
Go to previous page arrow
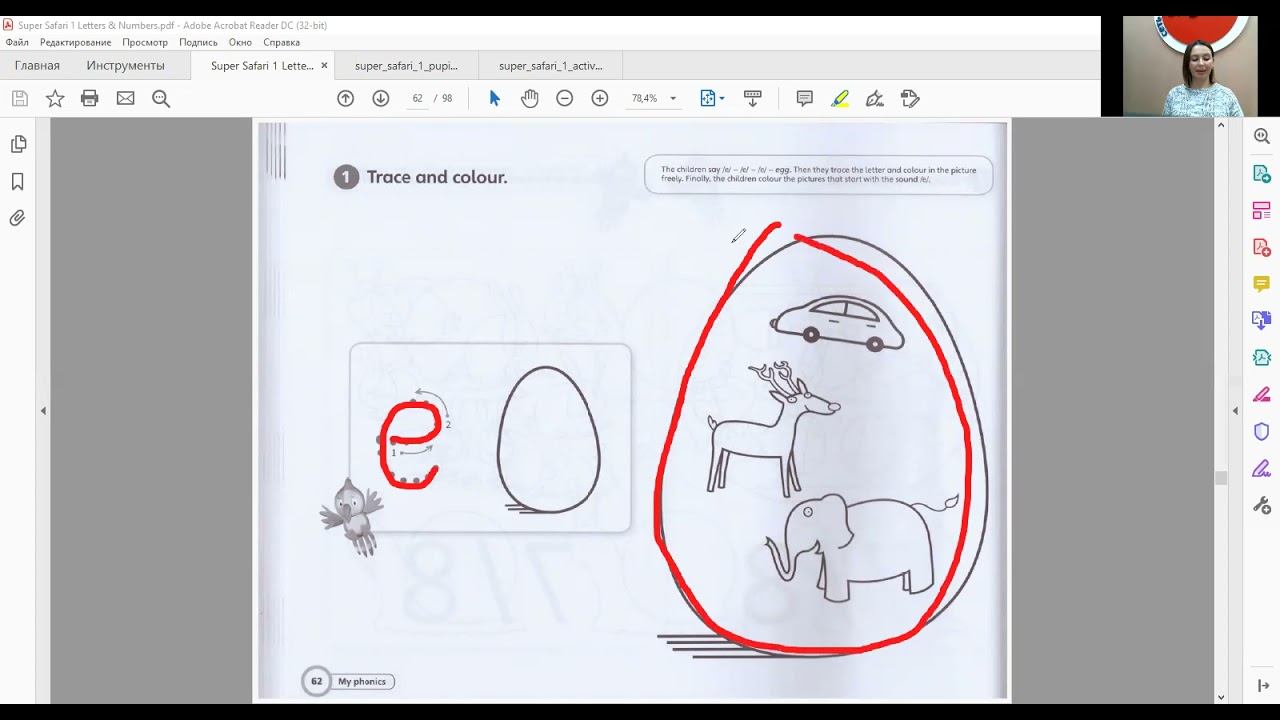[x=345, y=98]
